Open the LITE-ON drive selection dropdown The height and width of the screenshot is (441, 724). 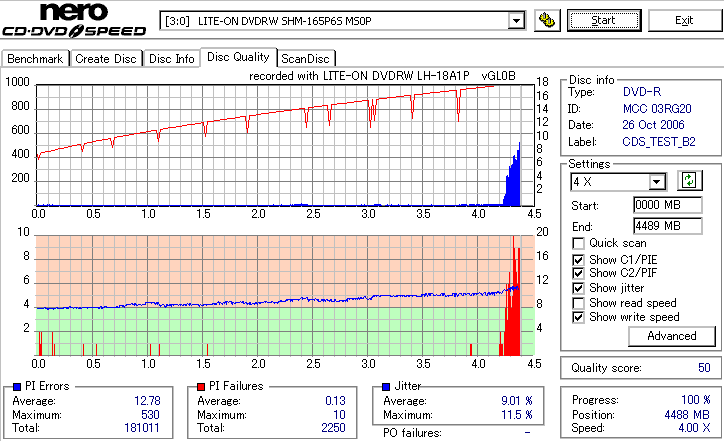point(516,21)
